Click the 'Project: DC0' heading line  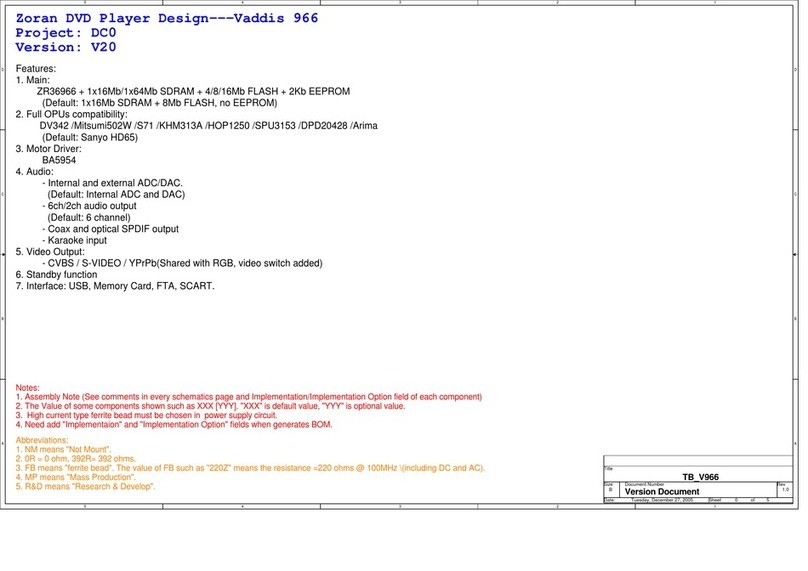tap(66, 33)
